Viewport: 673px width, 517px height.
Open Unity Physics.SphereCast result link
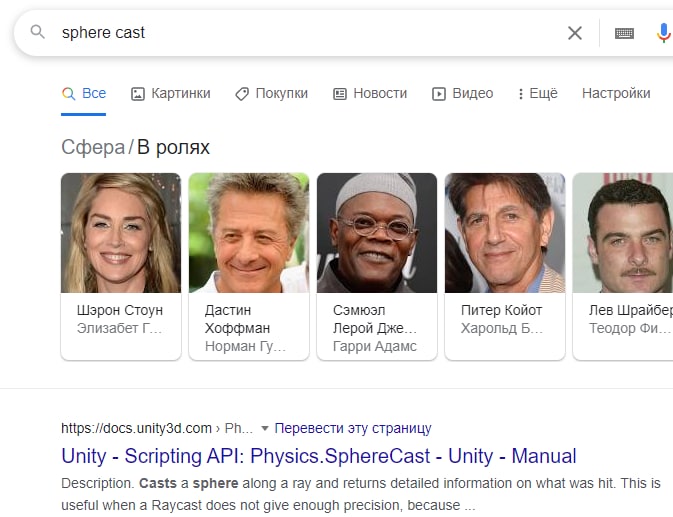tap(319, 456)
